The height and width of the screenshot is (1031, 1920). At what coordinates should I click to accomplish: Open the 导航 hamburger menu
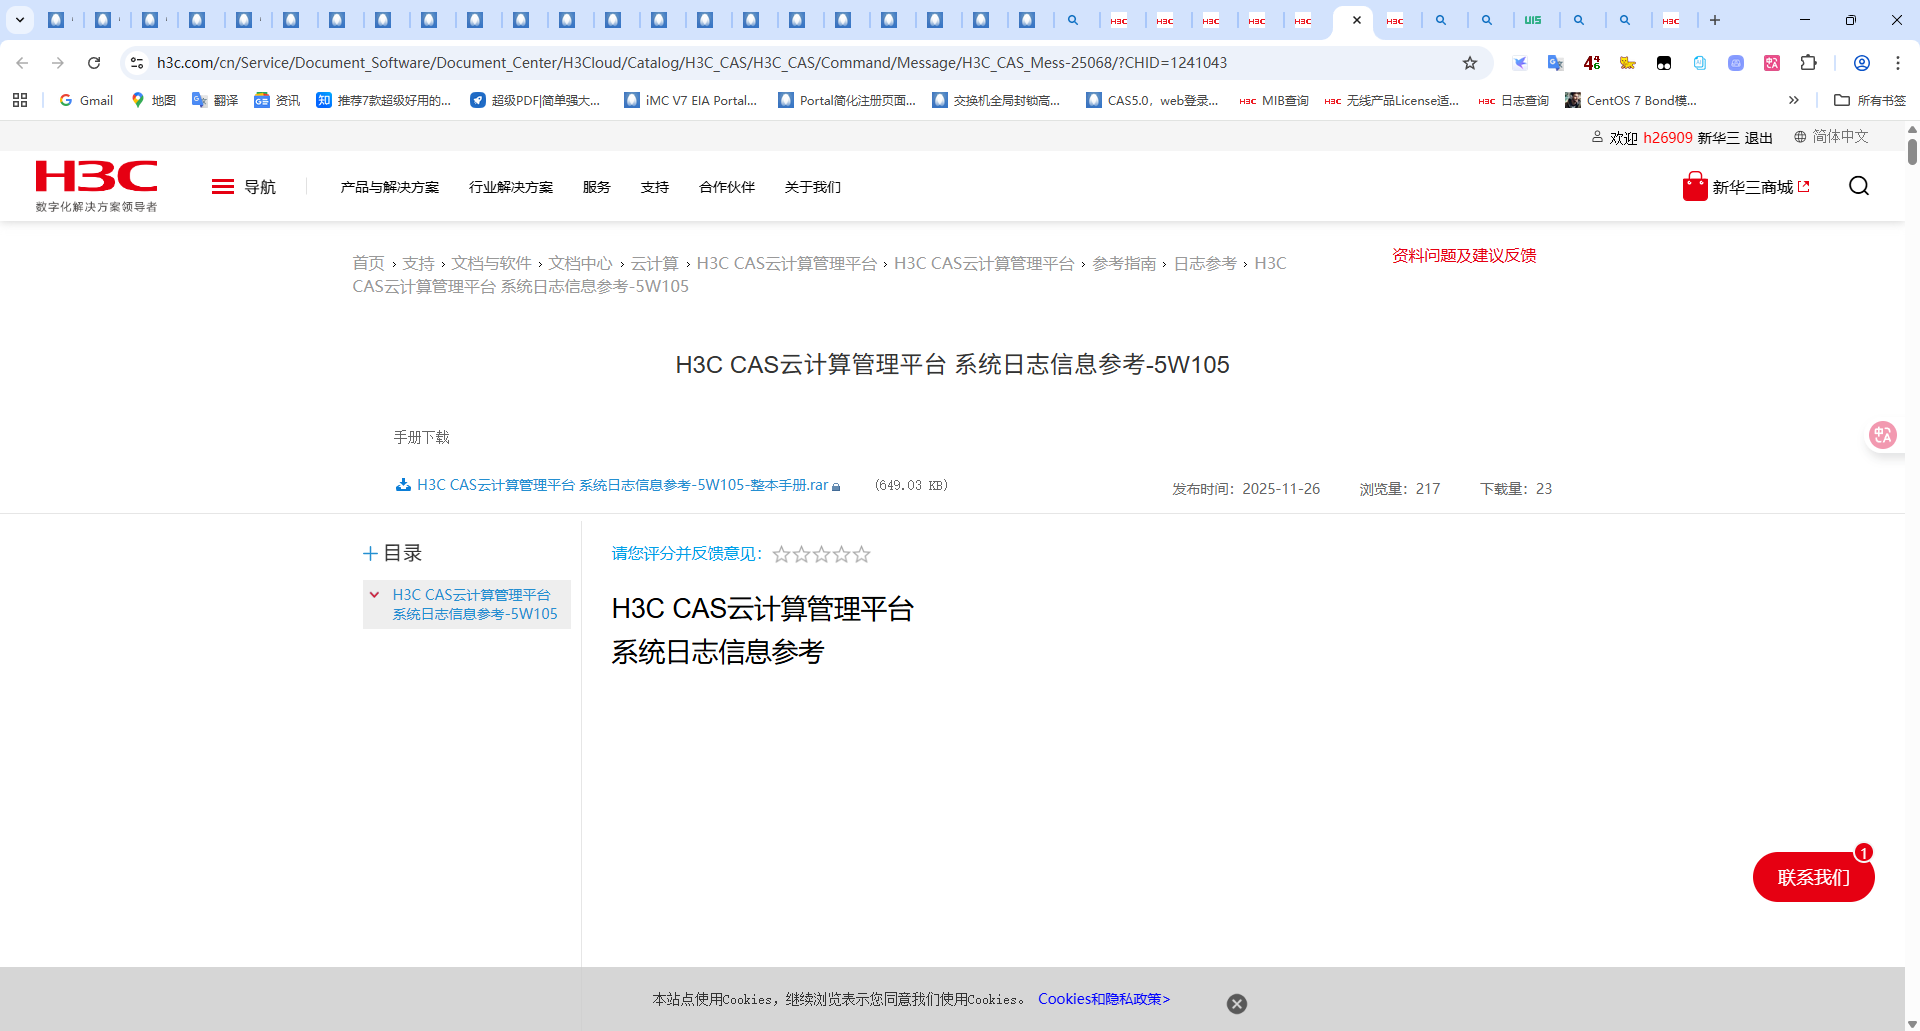tap(243, 187)
